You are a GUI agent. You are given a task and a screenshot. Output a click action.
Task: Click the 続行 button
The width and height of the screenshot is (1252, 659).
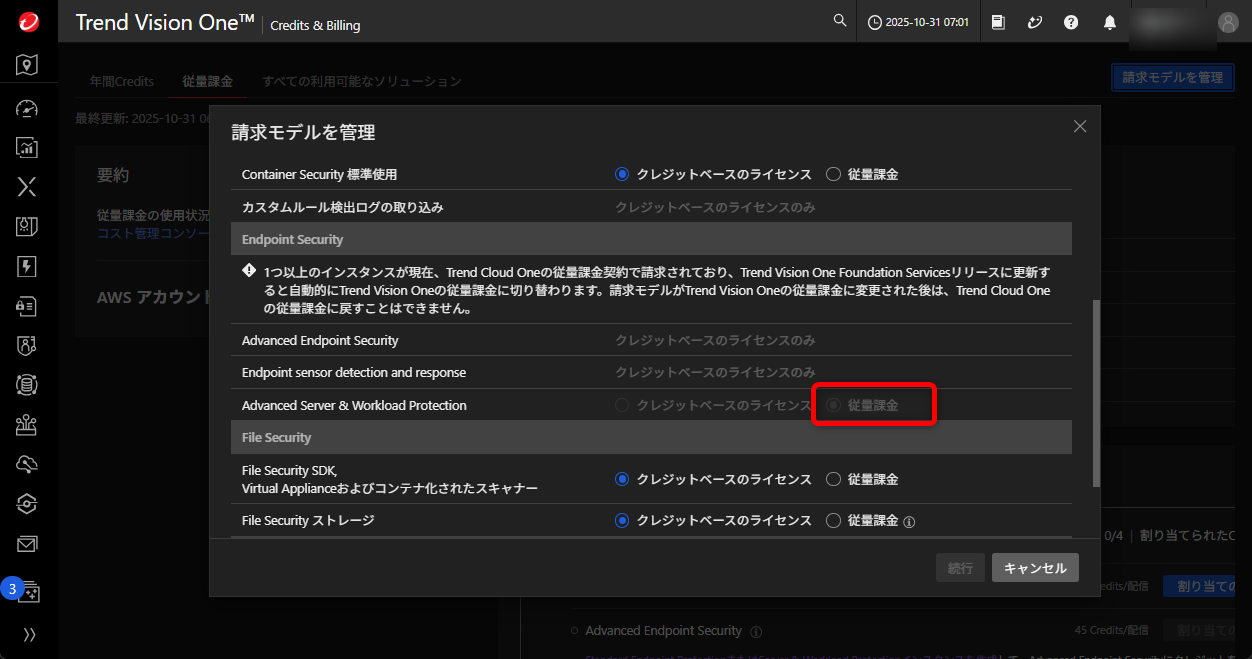pyautogui.click(x=960, y=568)
